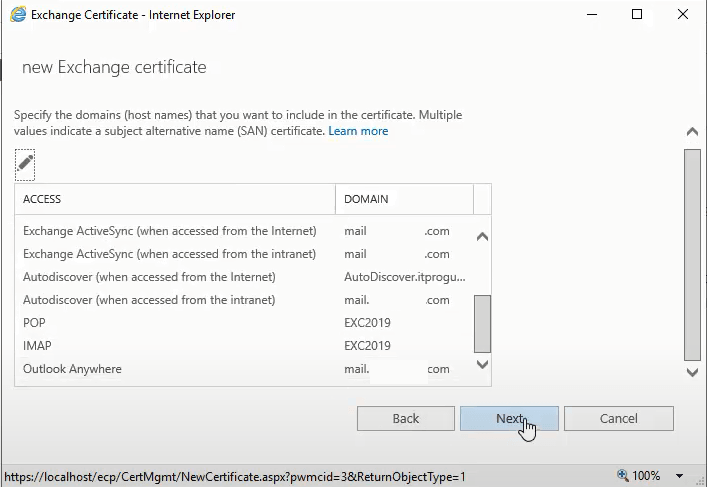Viewport: 707px width, 487px height.
Task: Click the domain list scrollbar thumb
Action: pos(482,324)
